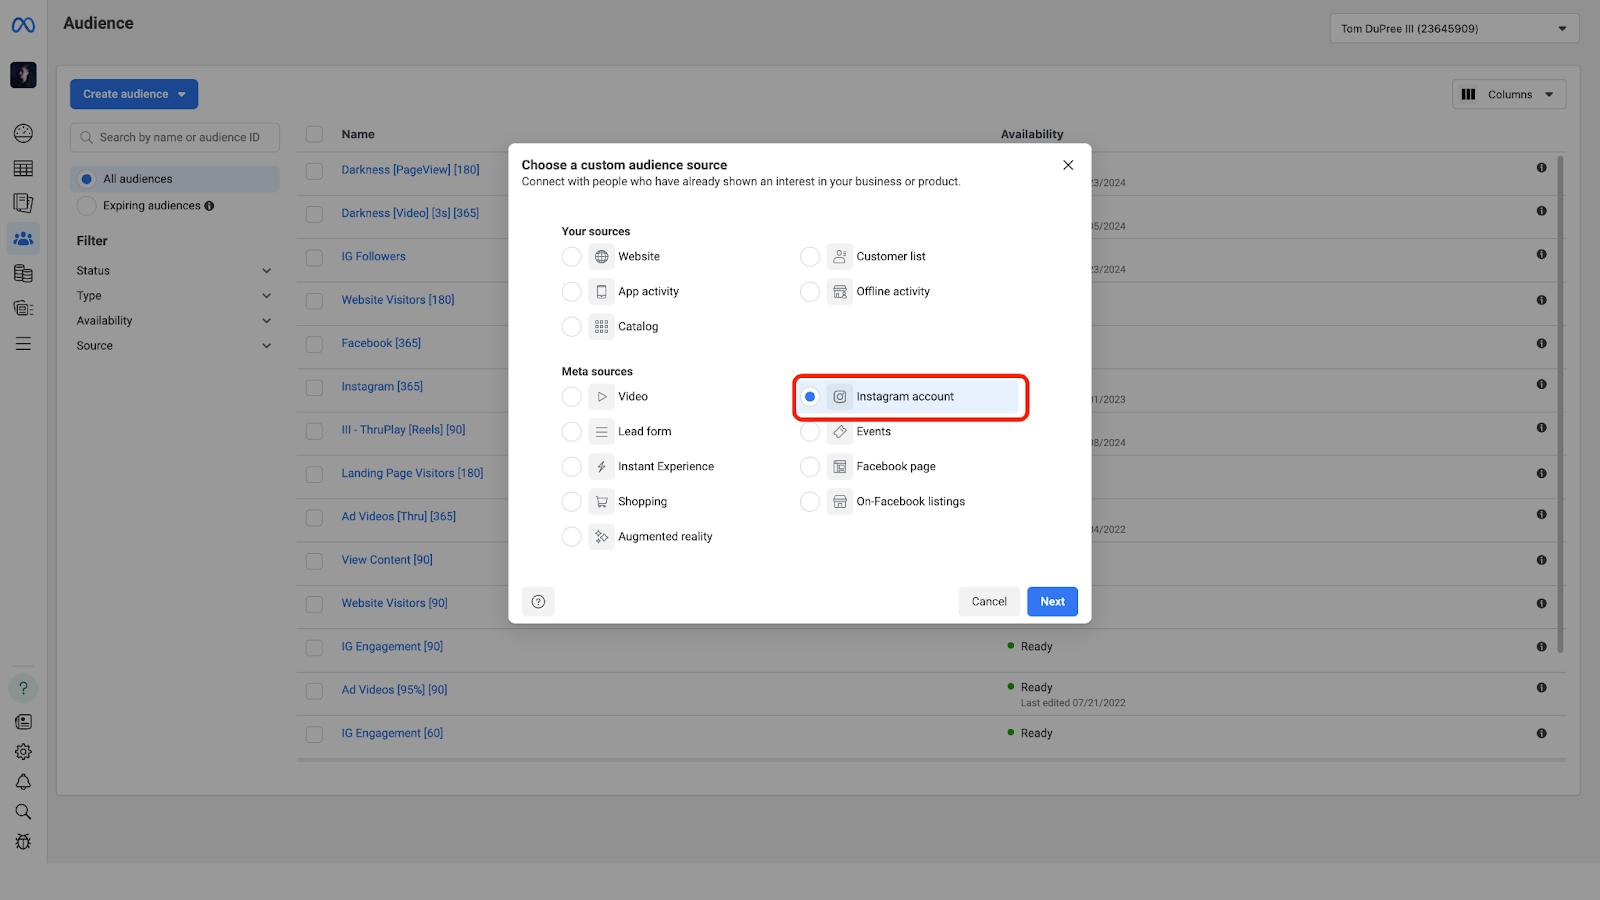Click the Lead form lines icon
This screenshot has height=900, width=1600.
[x=601, y=432]
